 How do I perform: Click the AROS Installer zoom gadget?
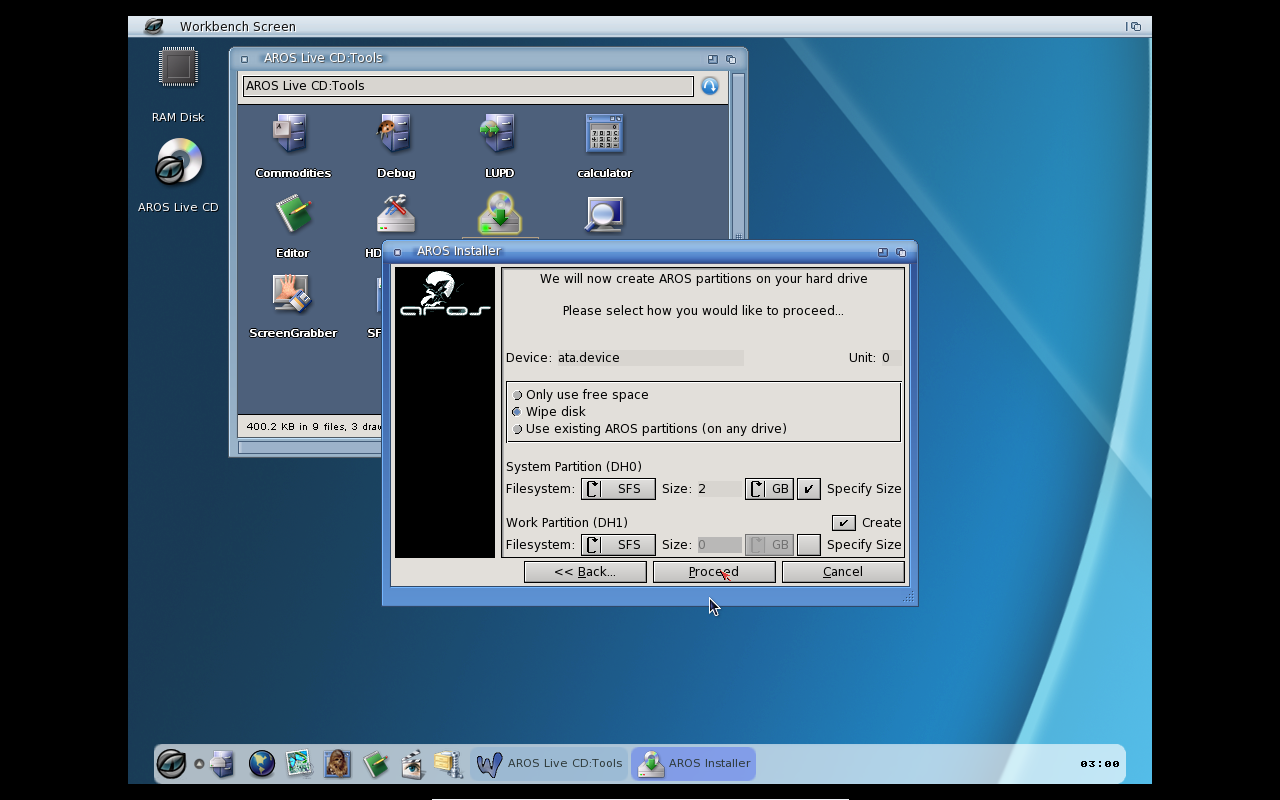coord(883,252)
